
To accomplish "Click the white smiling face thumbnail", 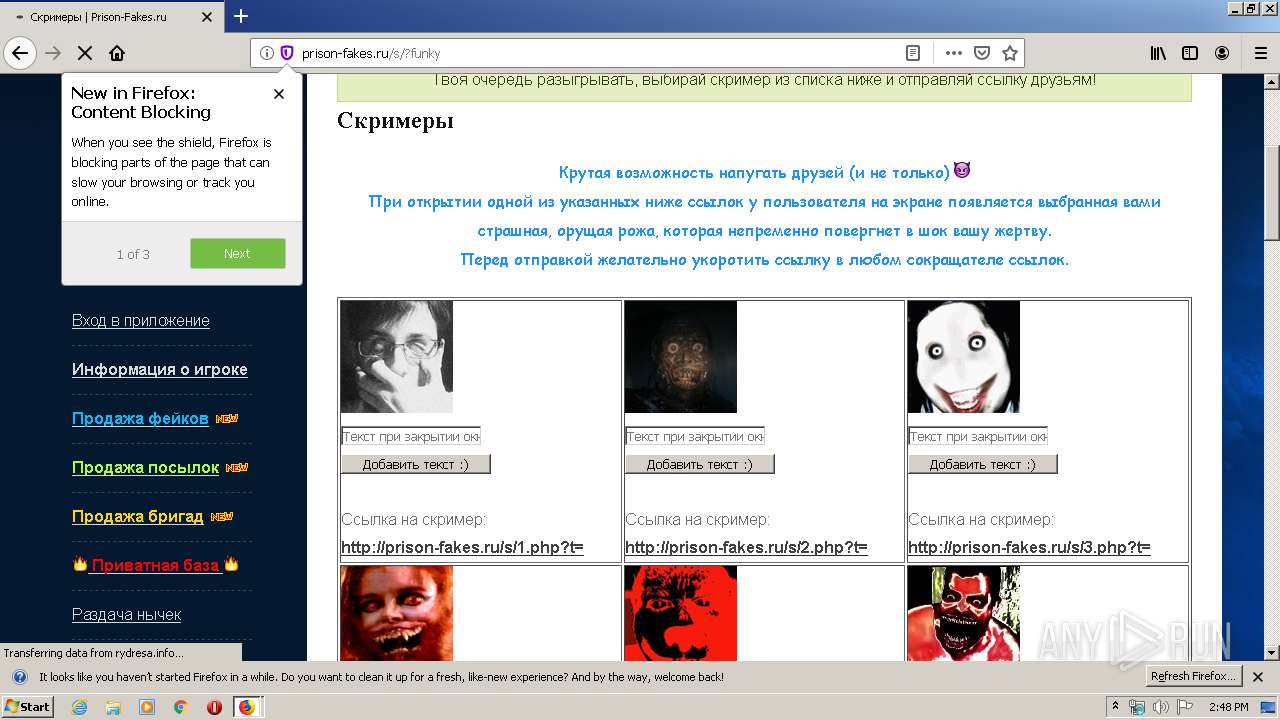I will (964, 357).
